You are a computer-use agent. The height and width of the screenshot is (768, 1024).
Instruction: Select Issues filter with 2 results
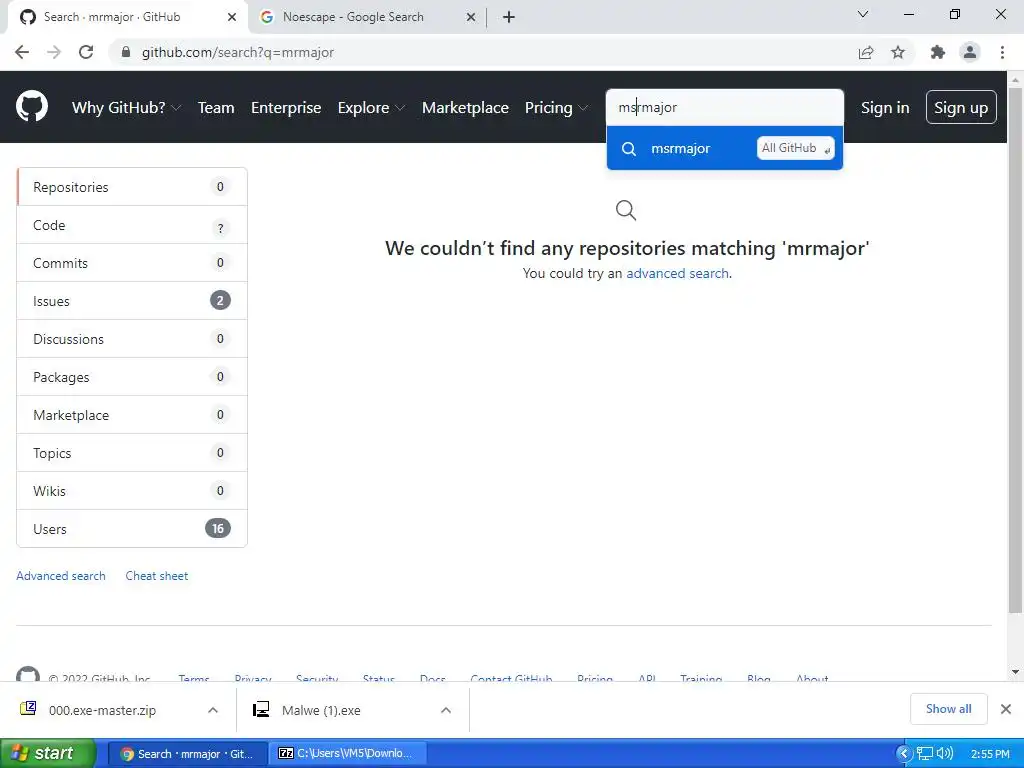[x=132, y=301]
